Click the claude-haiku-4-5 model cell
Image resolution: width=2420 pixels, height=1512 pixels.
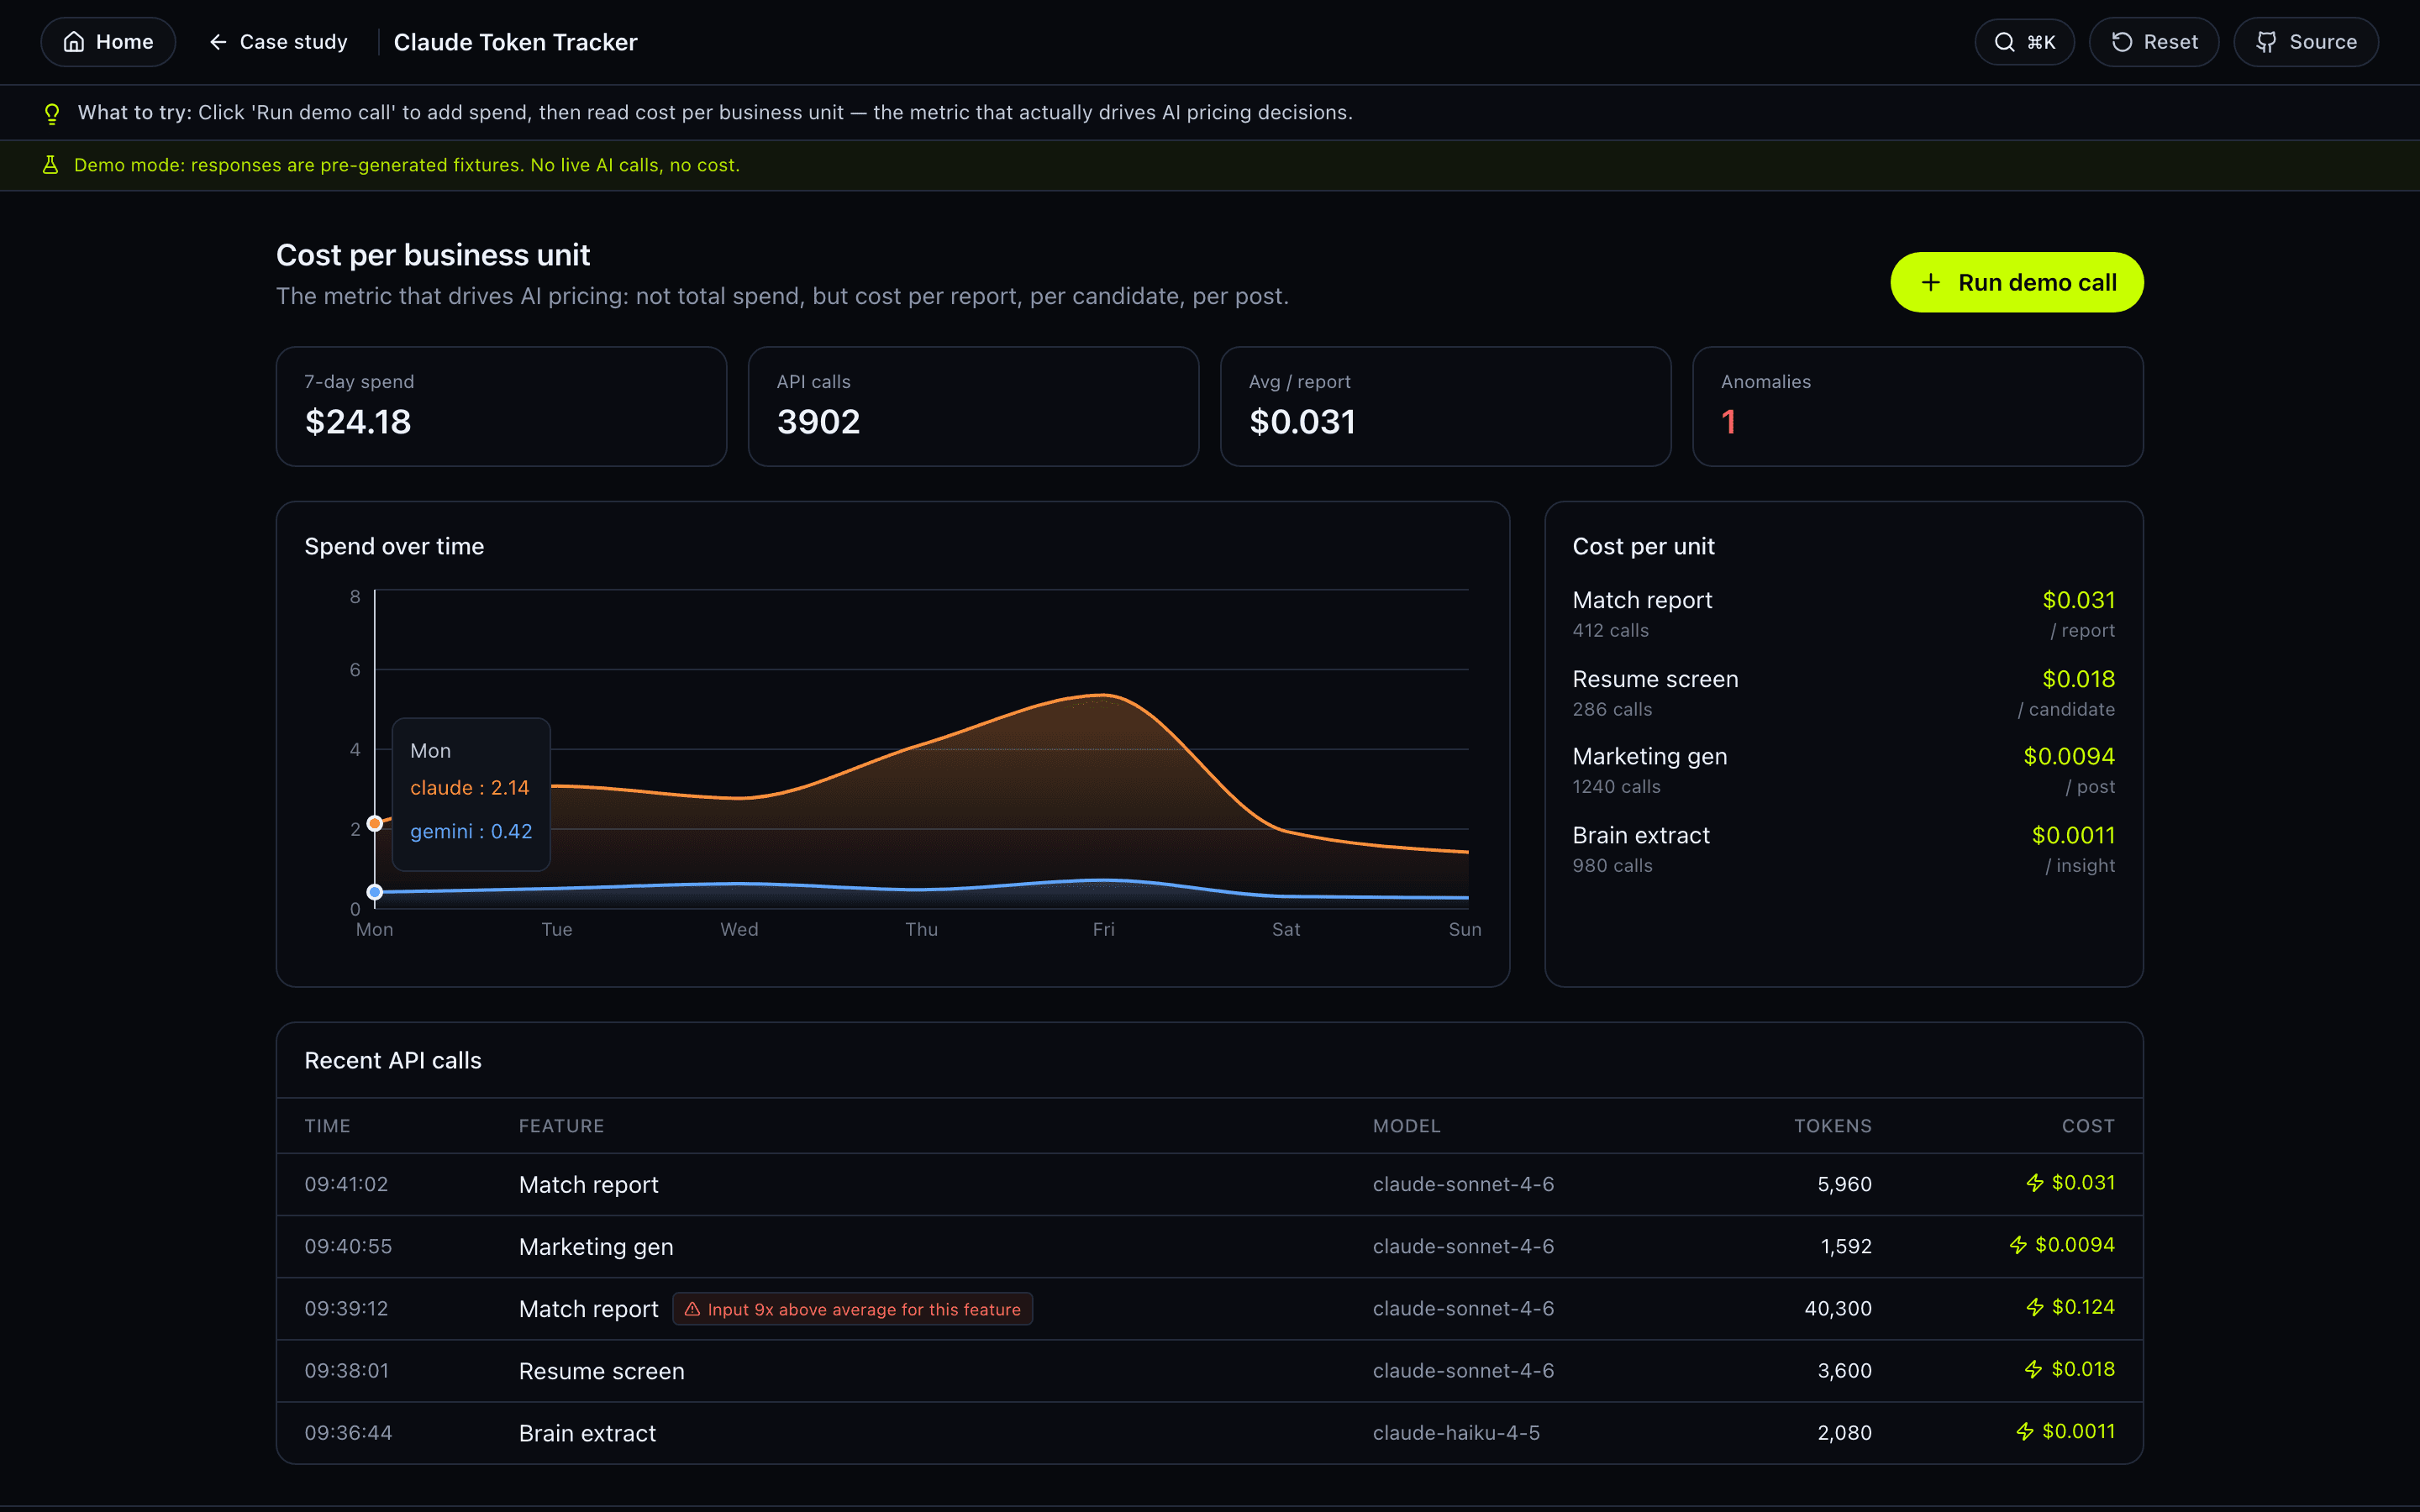pos(1456,1432)
